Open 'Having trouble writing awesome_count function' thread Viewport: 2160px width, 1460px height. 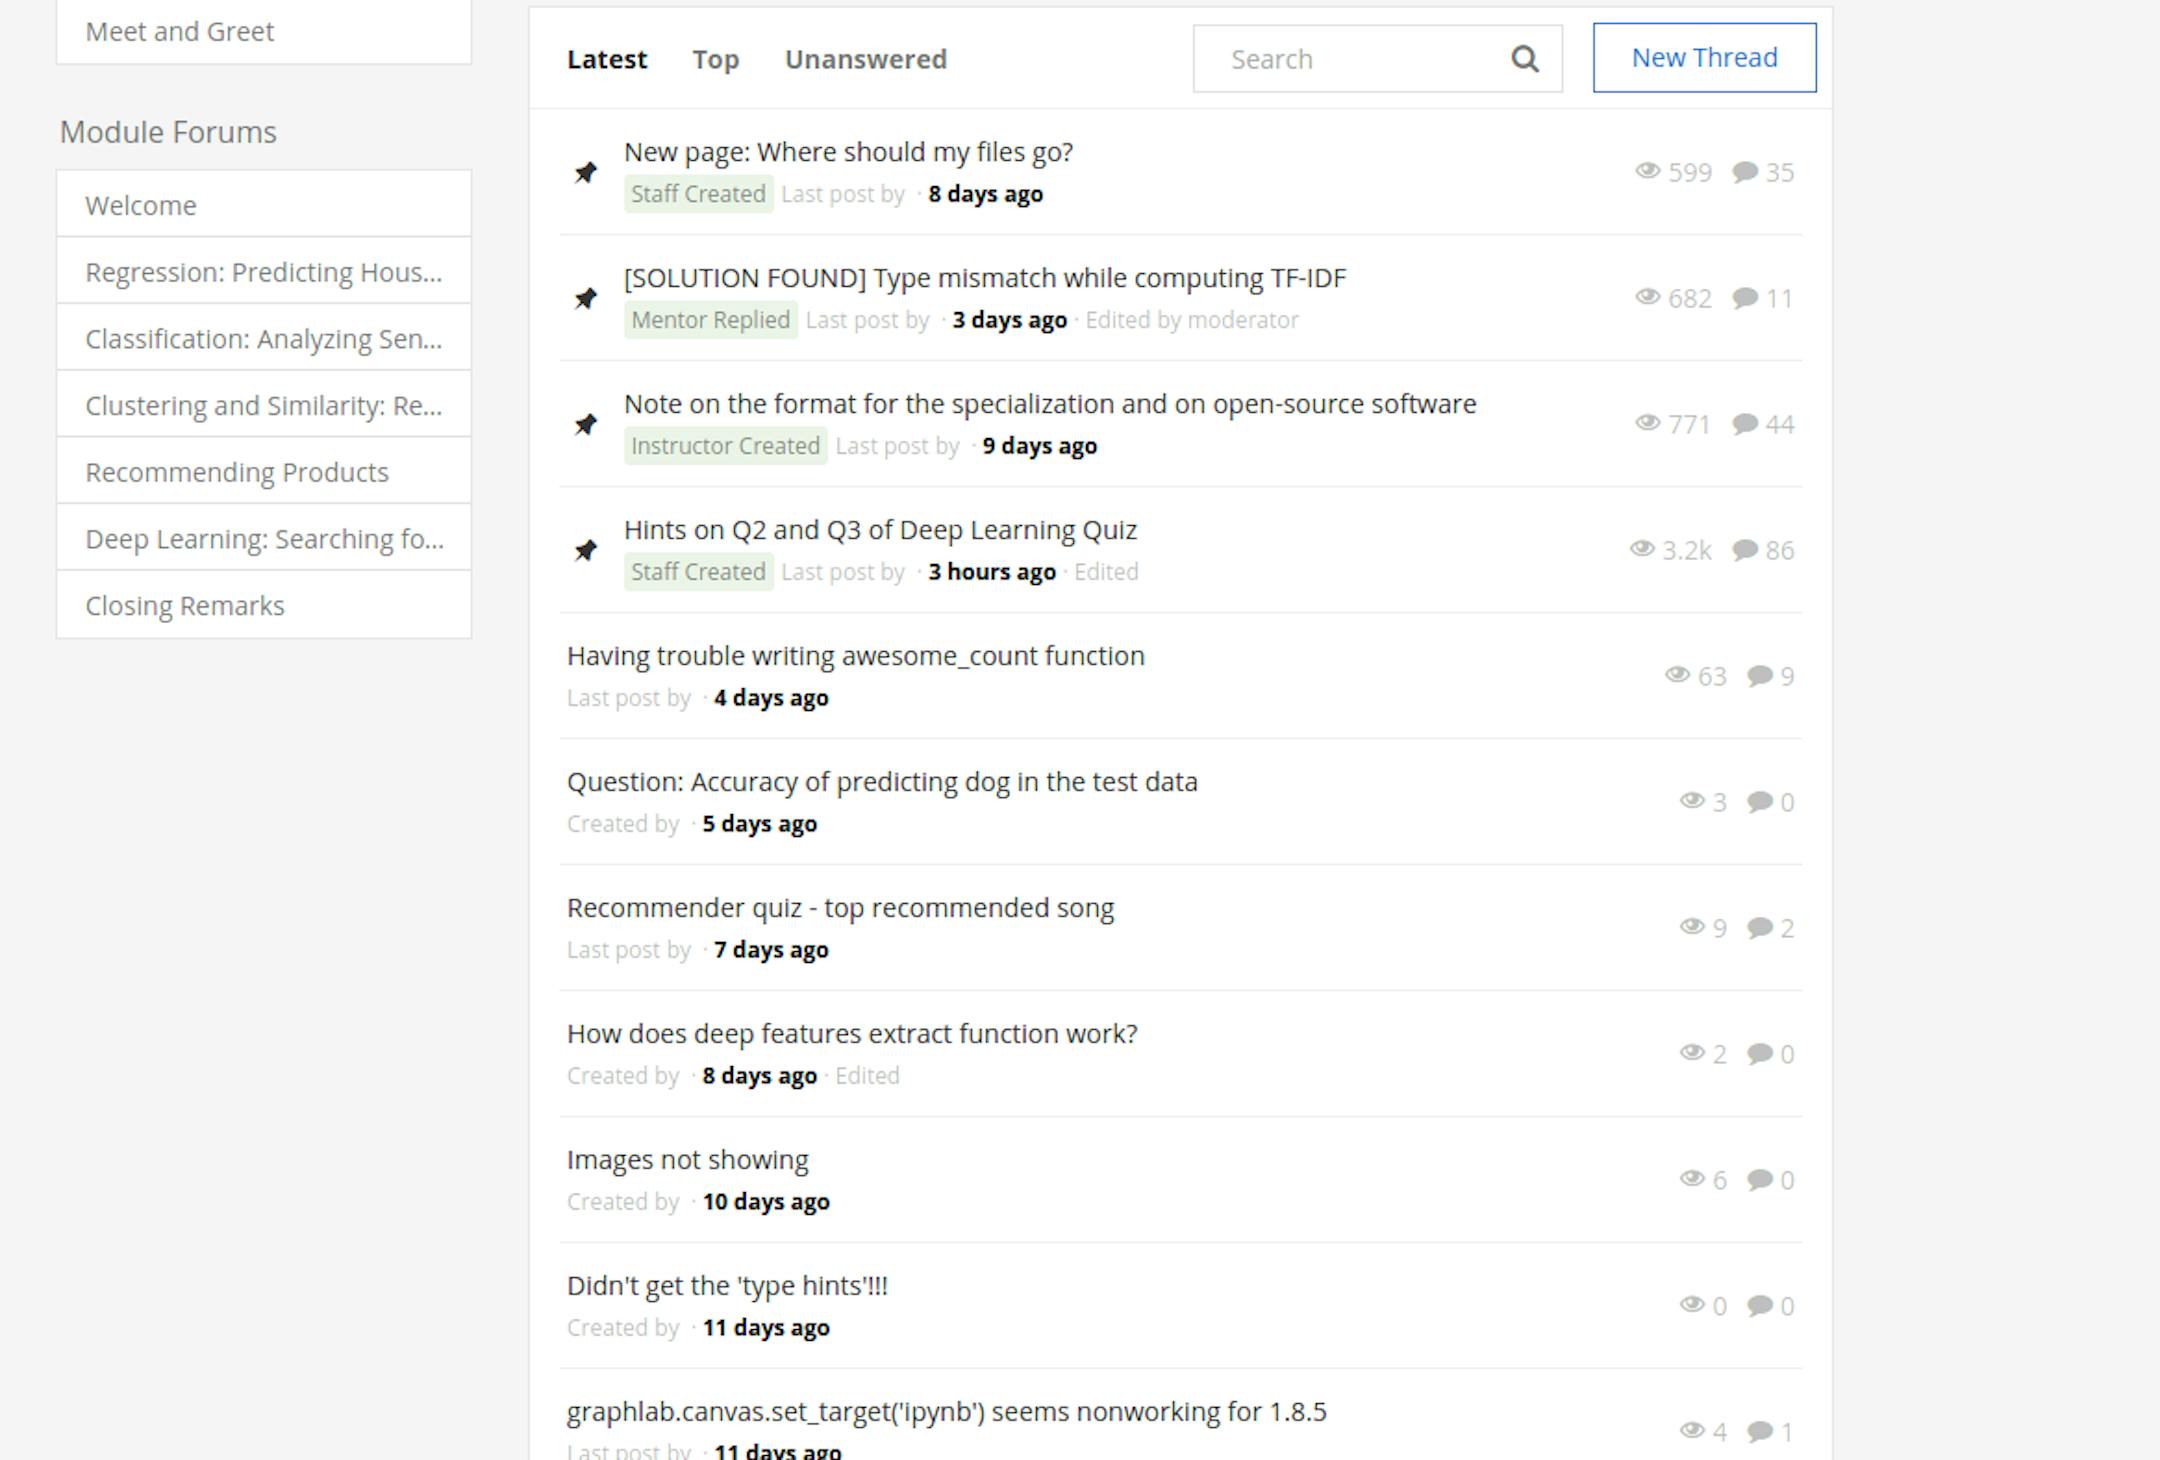pyautogui.click(x=855, y=656)
